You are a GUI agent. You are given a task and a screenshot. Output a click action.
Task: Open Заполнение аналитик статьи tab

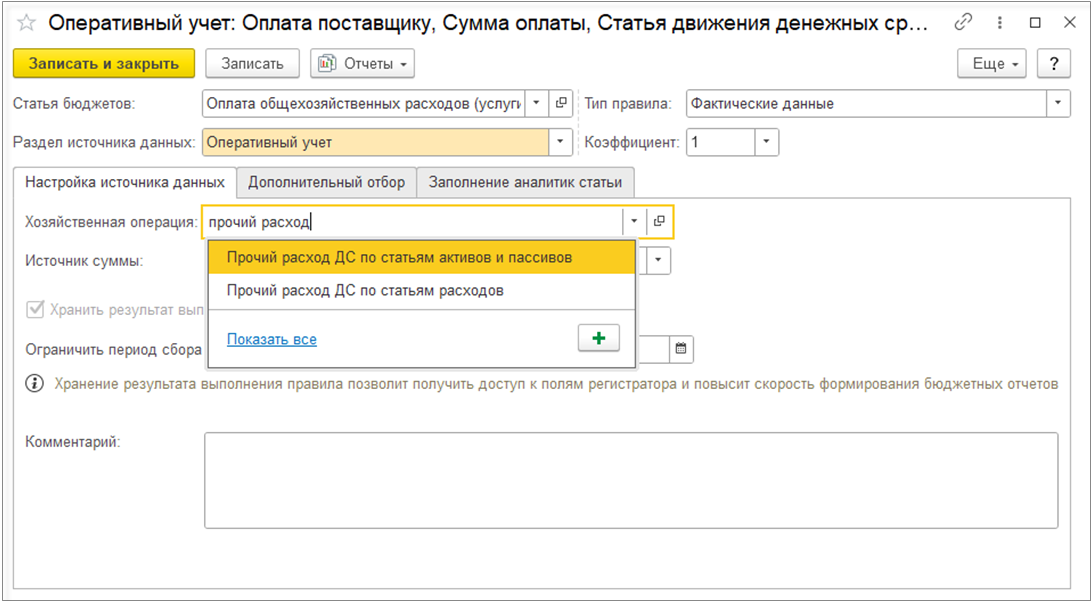click(x=525, y=182)
